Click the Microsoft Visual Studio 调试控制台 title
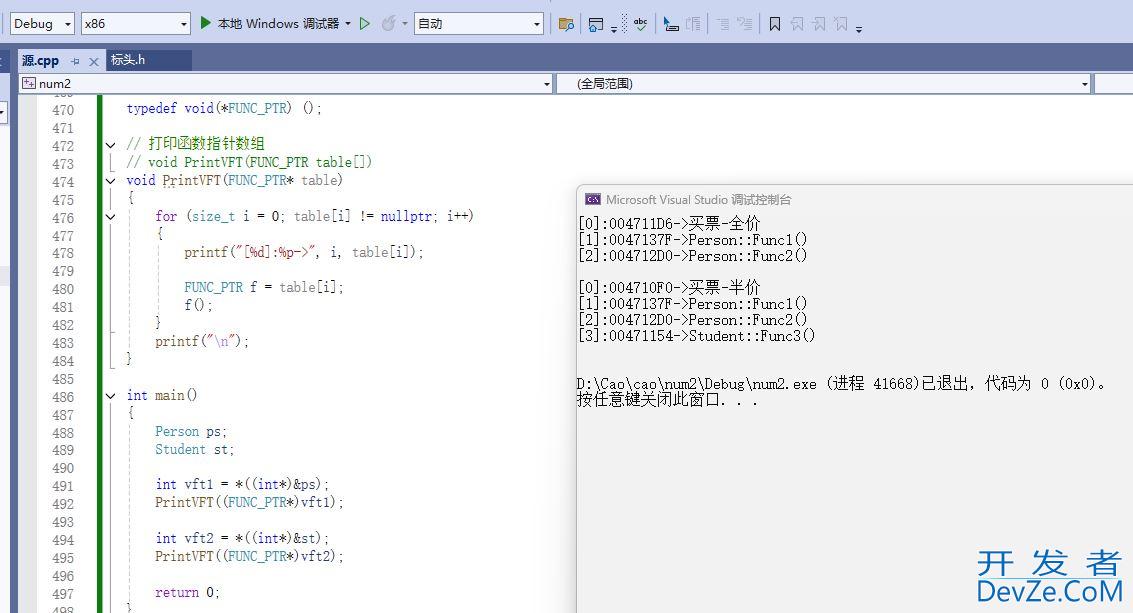This screenshot has height=613, width=1133. tap(699, 200)
